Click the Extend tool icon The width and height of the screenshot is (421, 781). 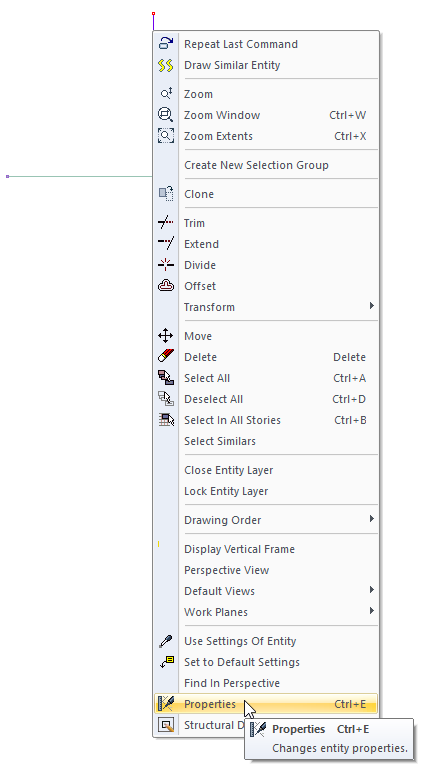click(x=165, y=244)
